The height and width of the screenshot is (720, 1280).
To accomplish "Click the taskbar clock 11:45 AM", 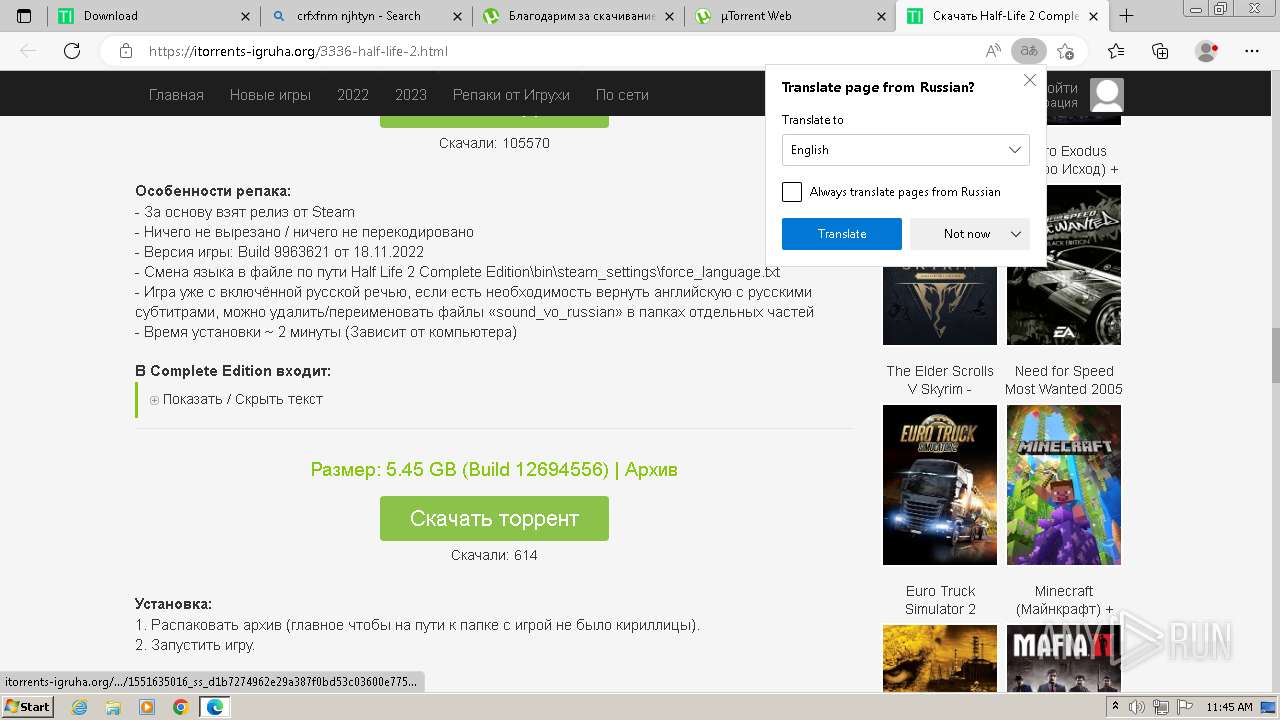I will [1229, 707].
